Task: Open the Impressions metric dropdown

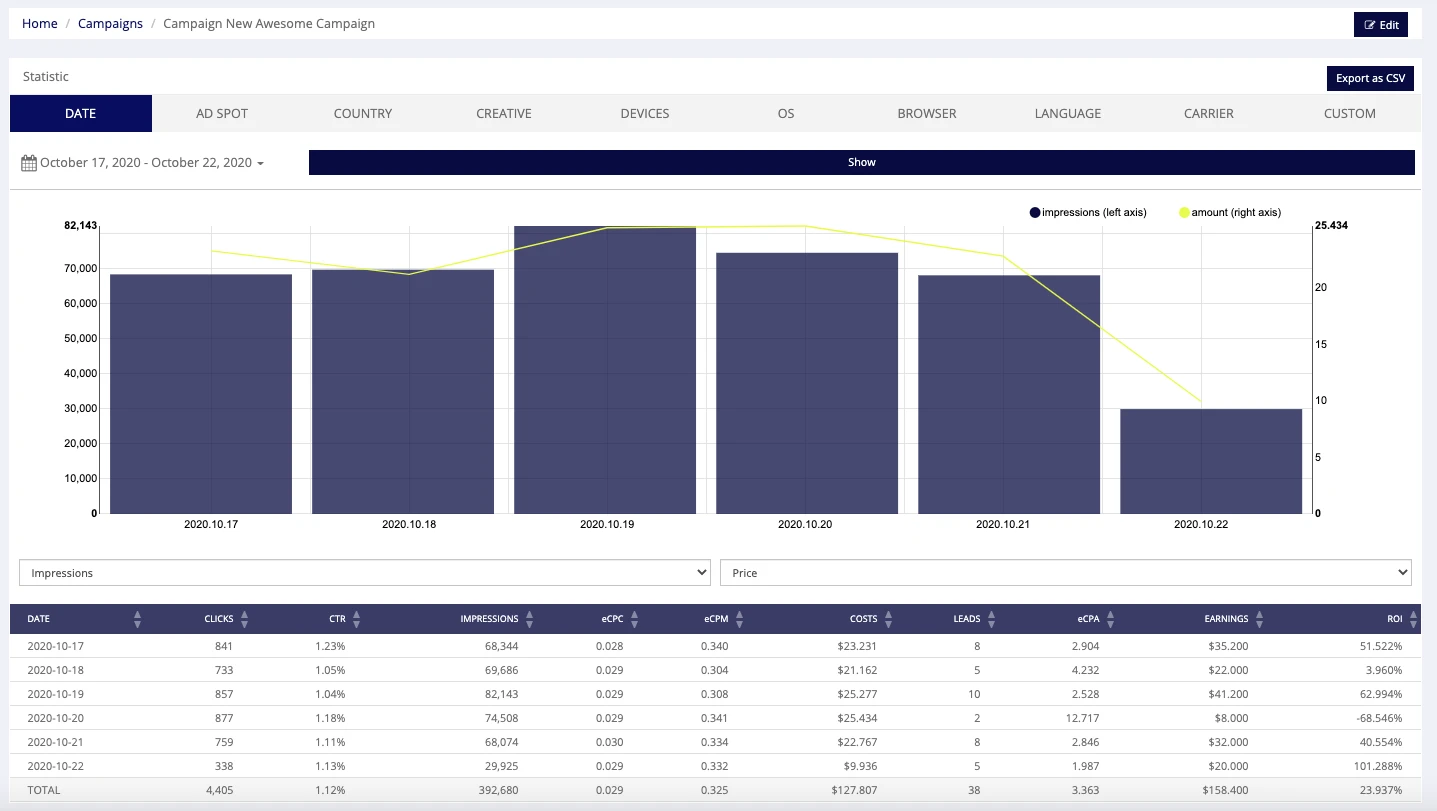Action: [x=365, y=573]
